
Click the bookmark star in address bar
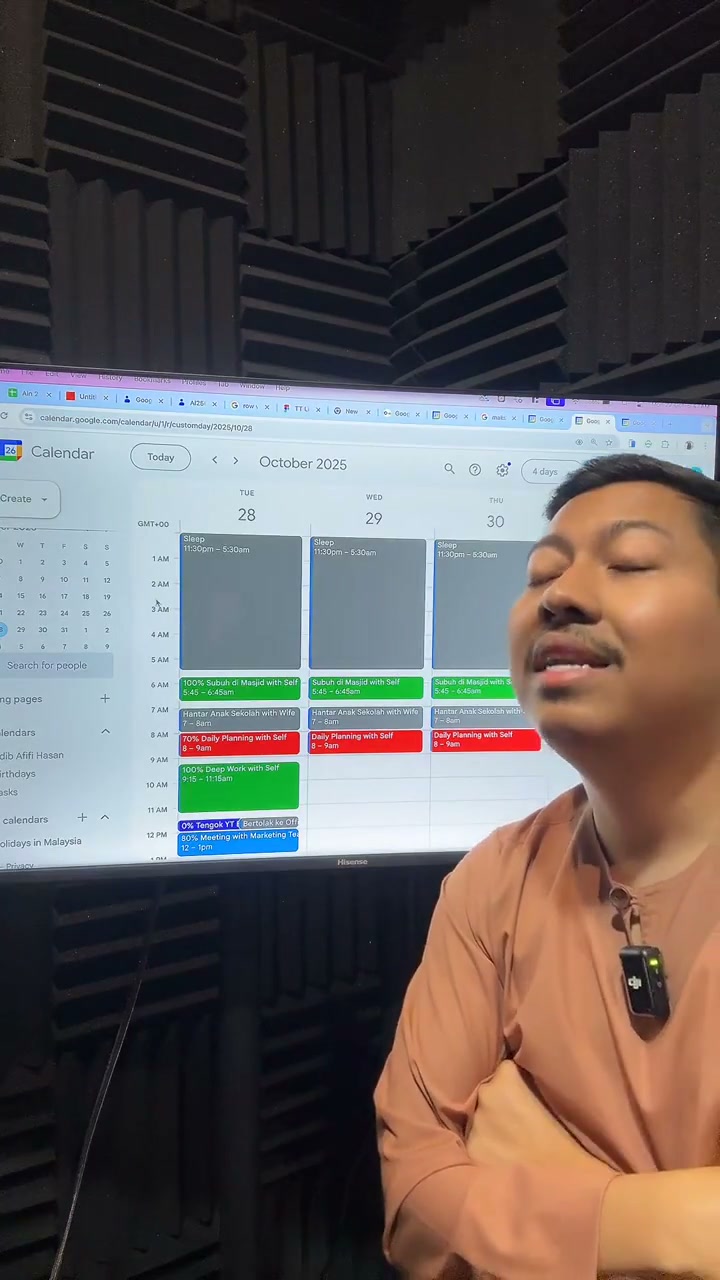coord(608,442)
